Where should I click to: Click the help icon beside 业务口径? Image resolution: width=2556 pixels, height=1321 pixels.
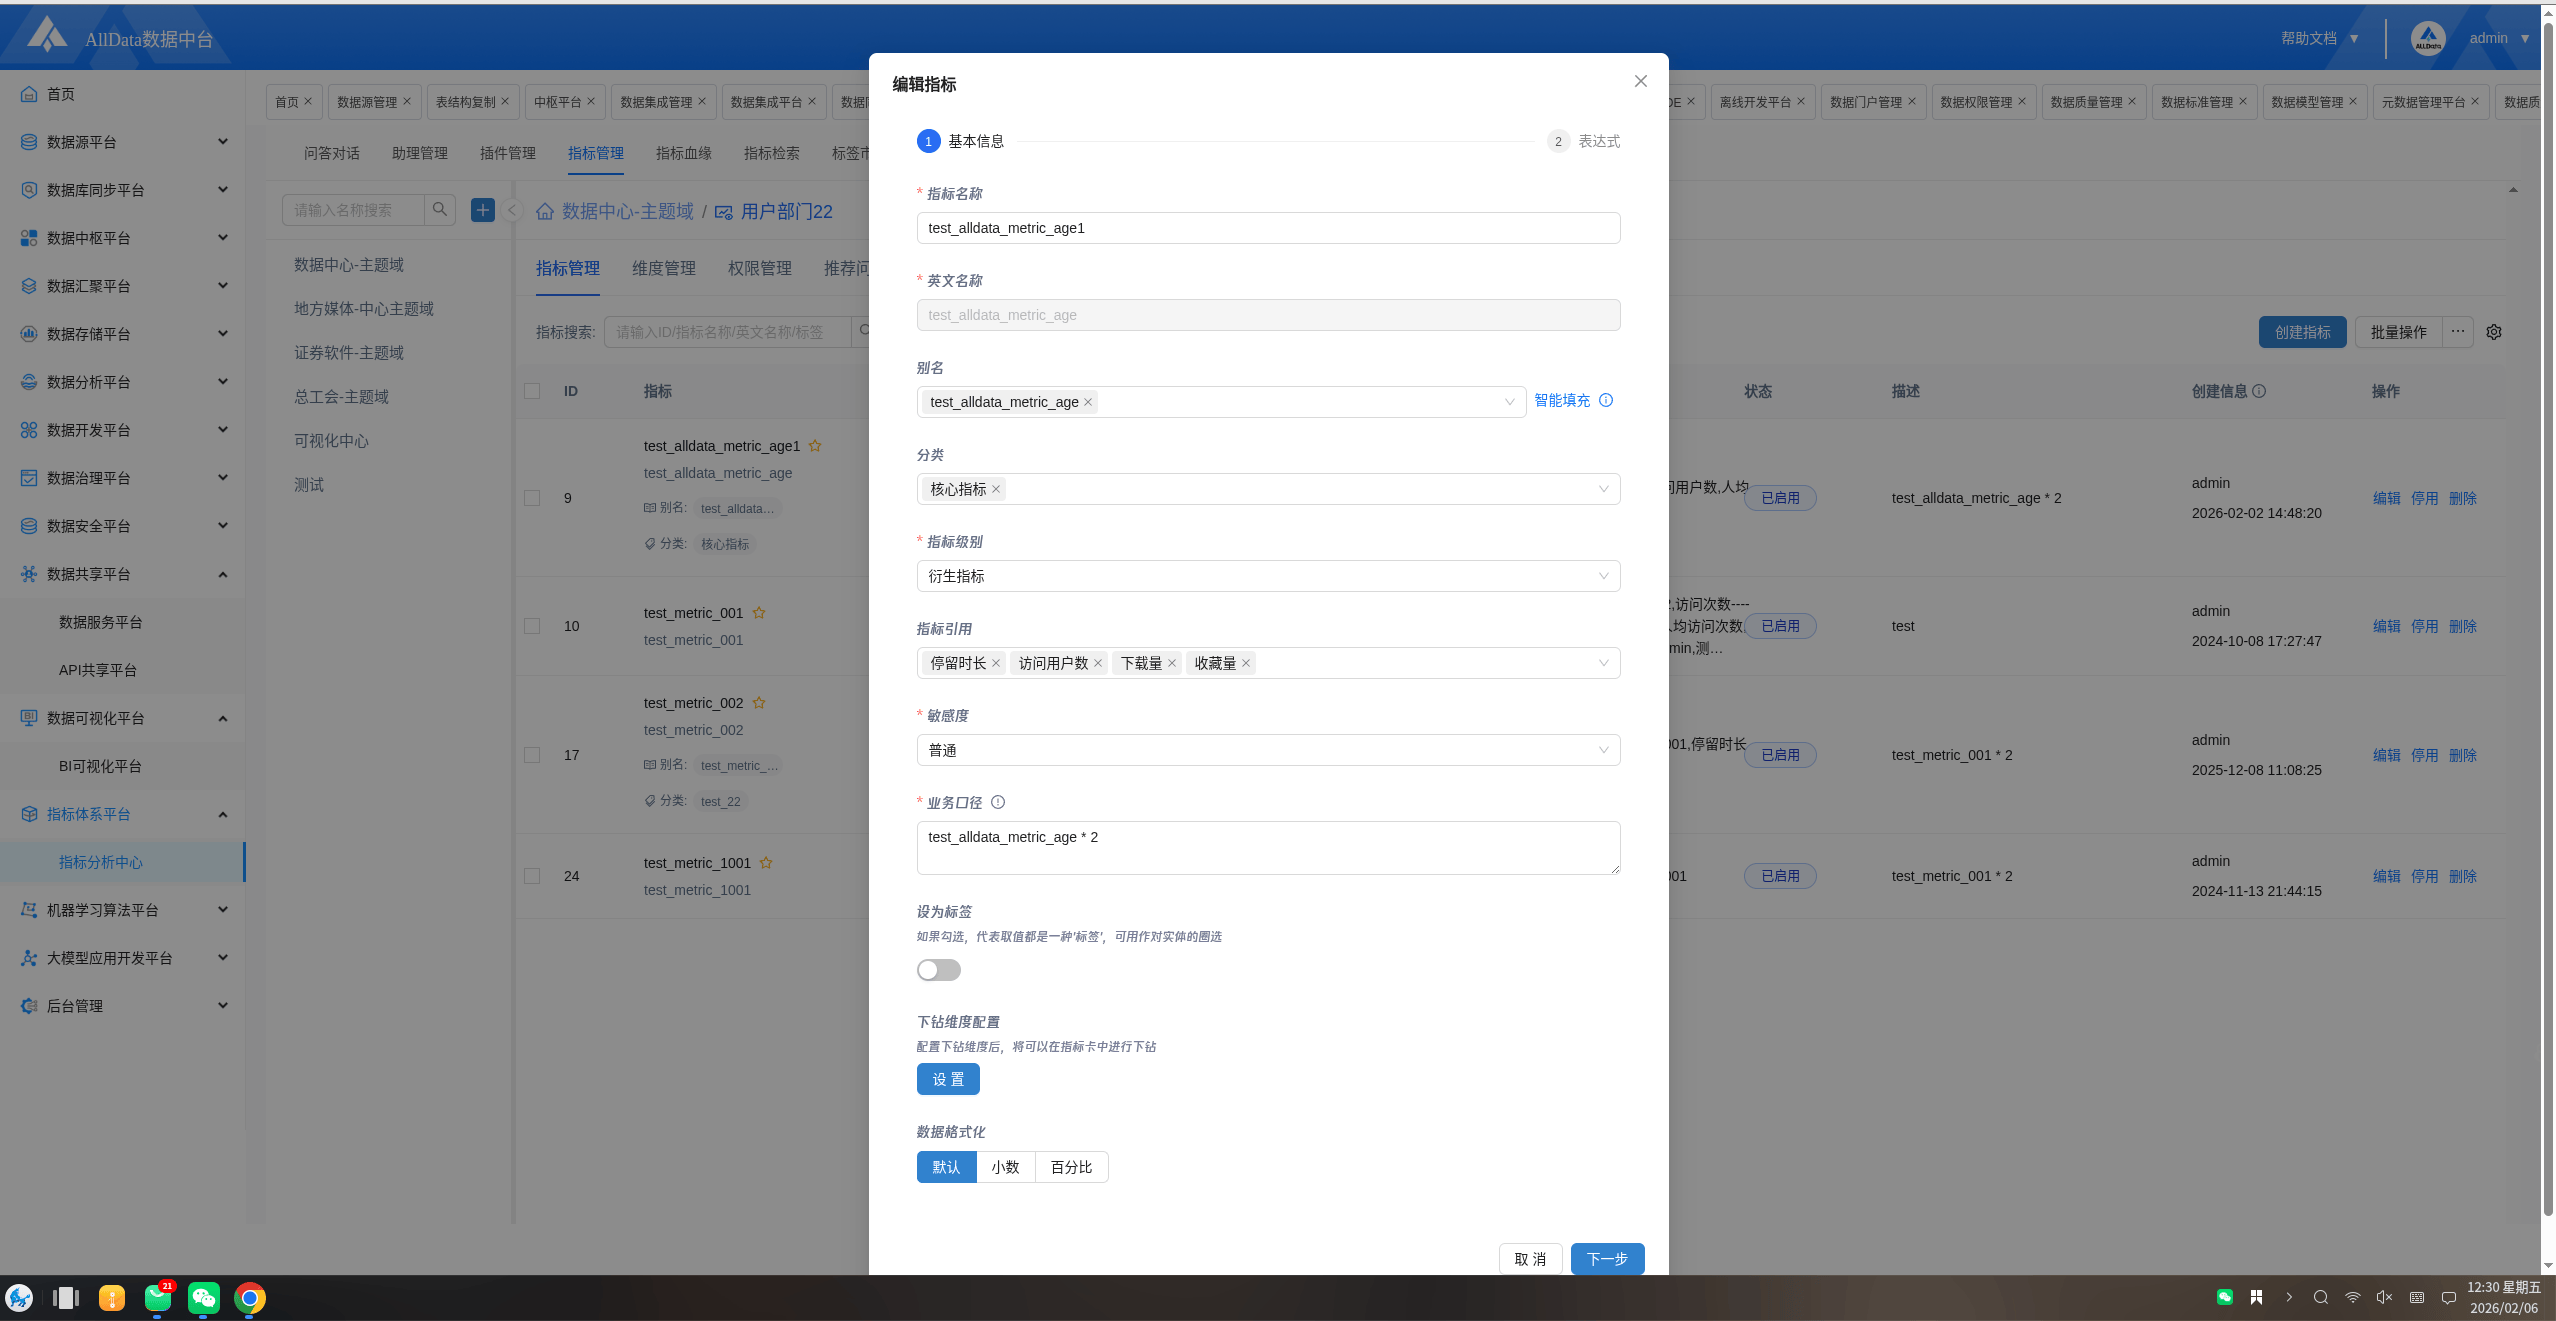point(998,802)
